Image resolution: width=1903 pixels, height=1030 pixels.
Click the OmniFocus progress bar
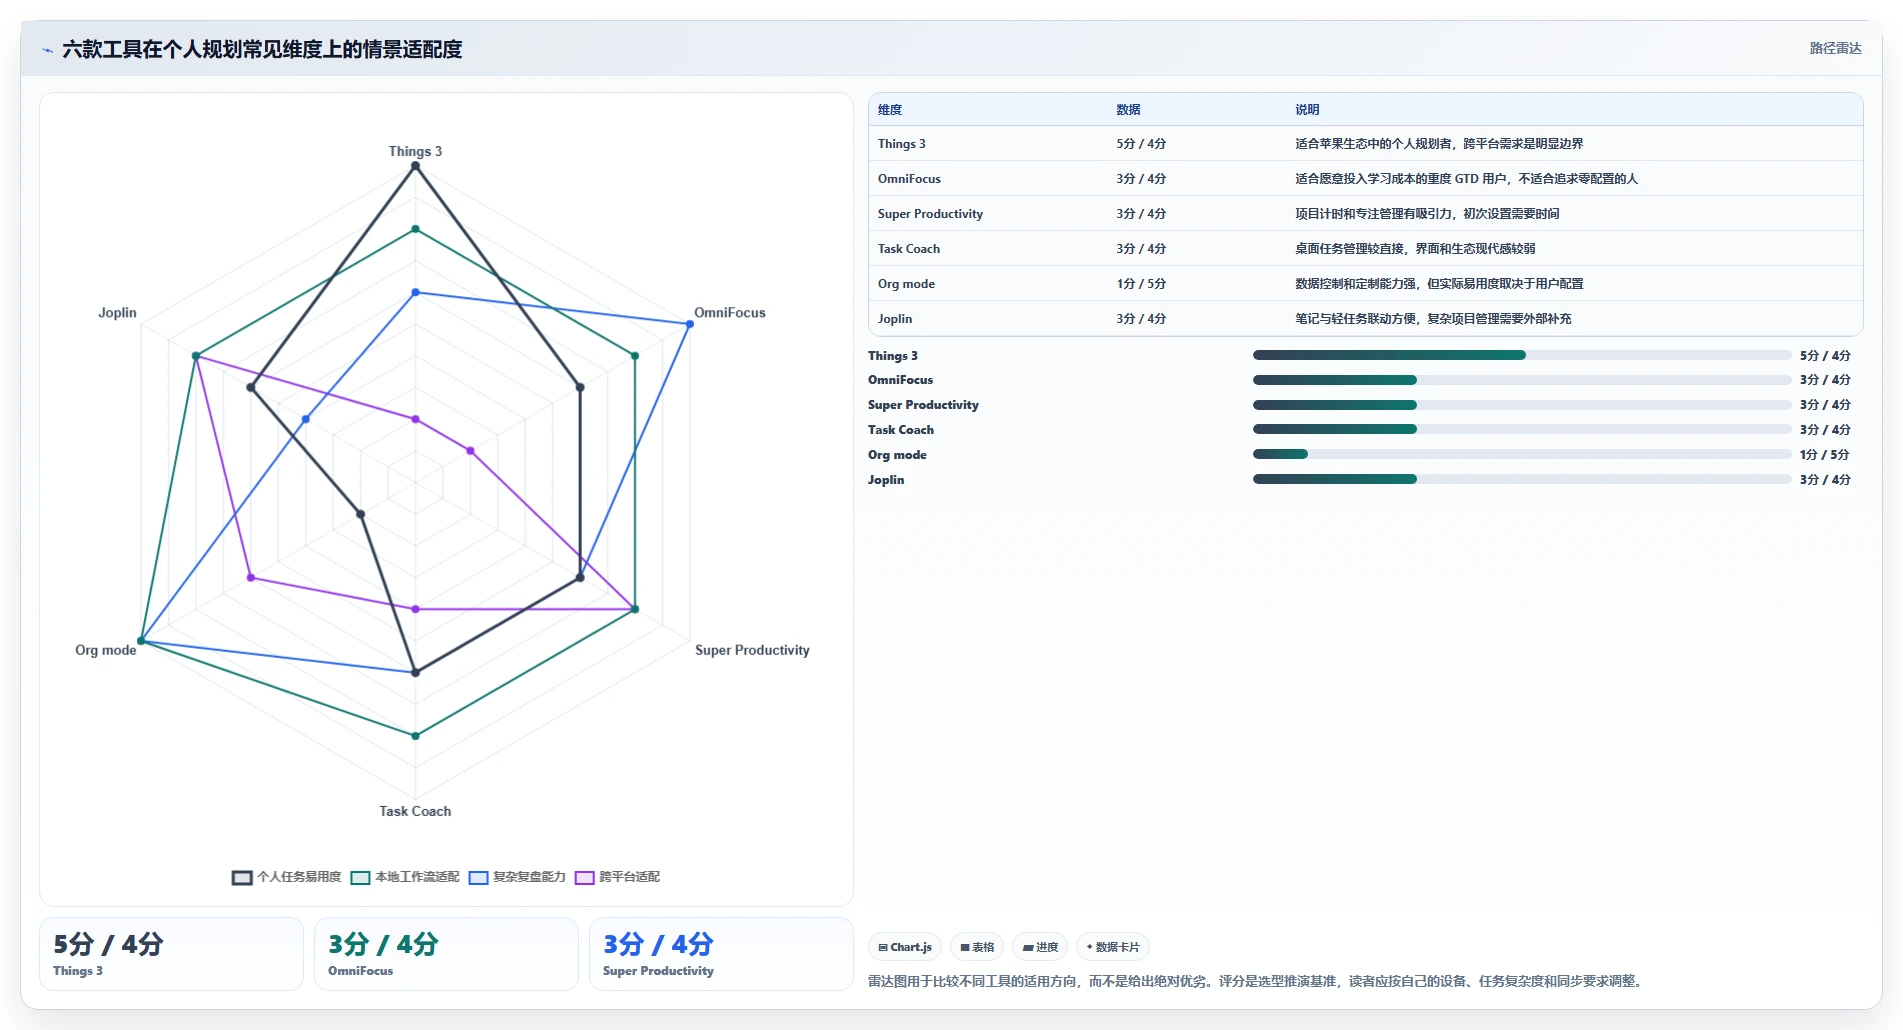(1522, 380)
